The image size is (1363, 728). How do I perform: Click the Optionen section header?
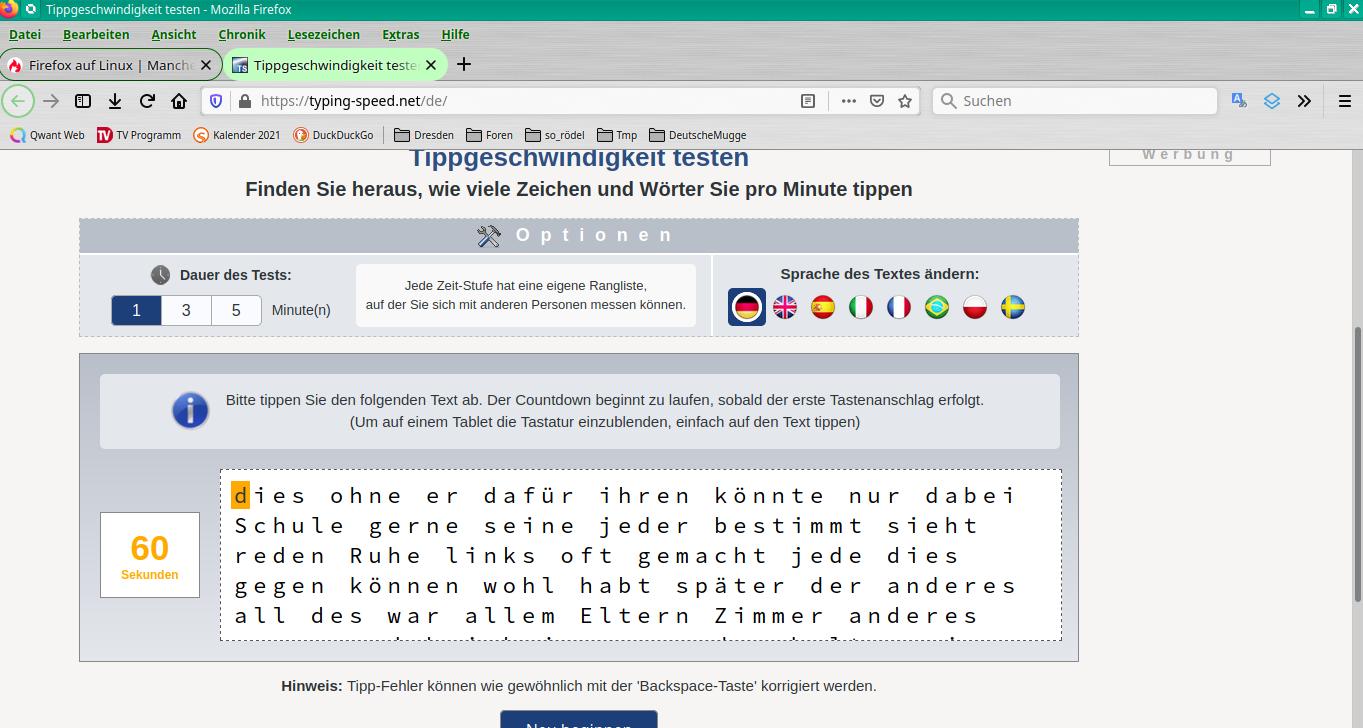(579, 236)
